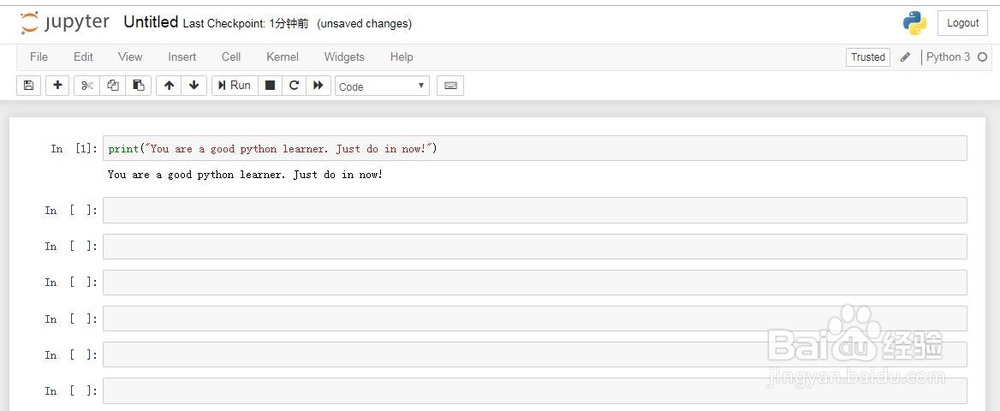The image size is (1000, 411).
Task: Click the Logout button
Action: pos(963,23)
